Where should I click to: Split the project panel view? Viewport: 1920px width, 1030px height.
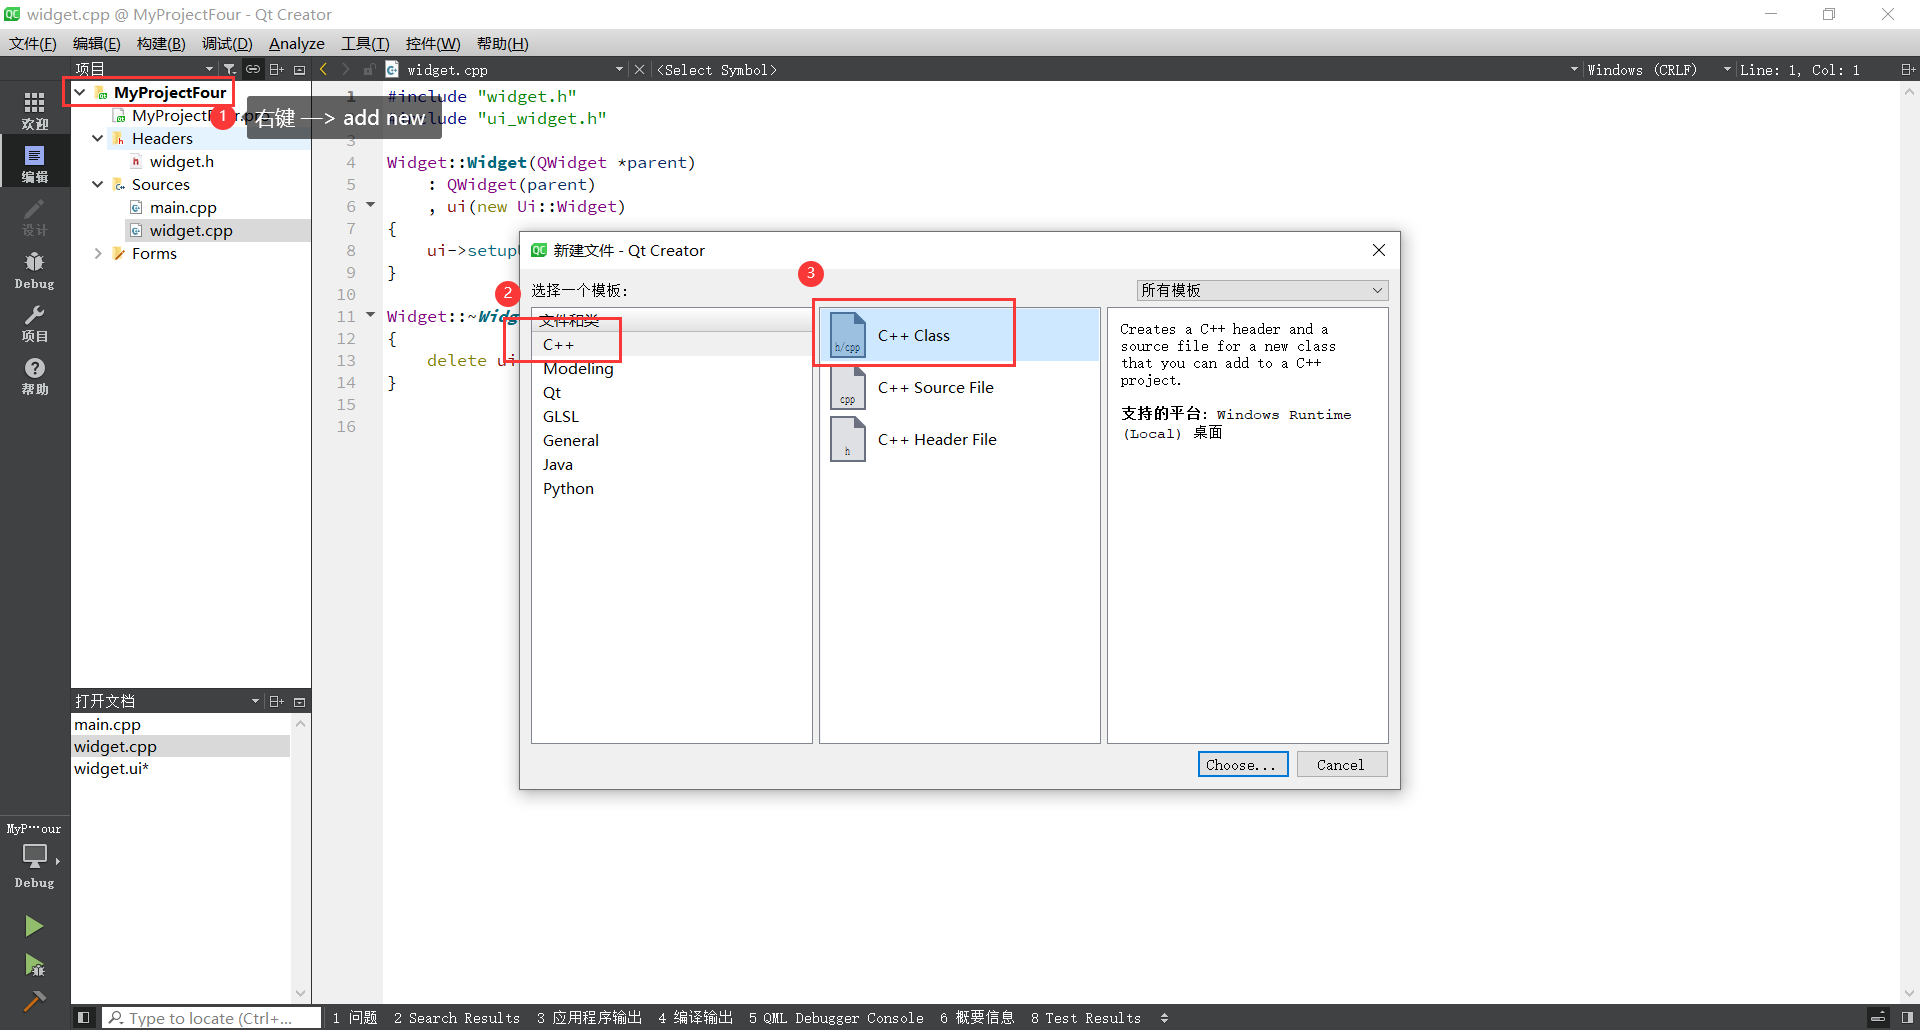point(276,69)
